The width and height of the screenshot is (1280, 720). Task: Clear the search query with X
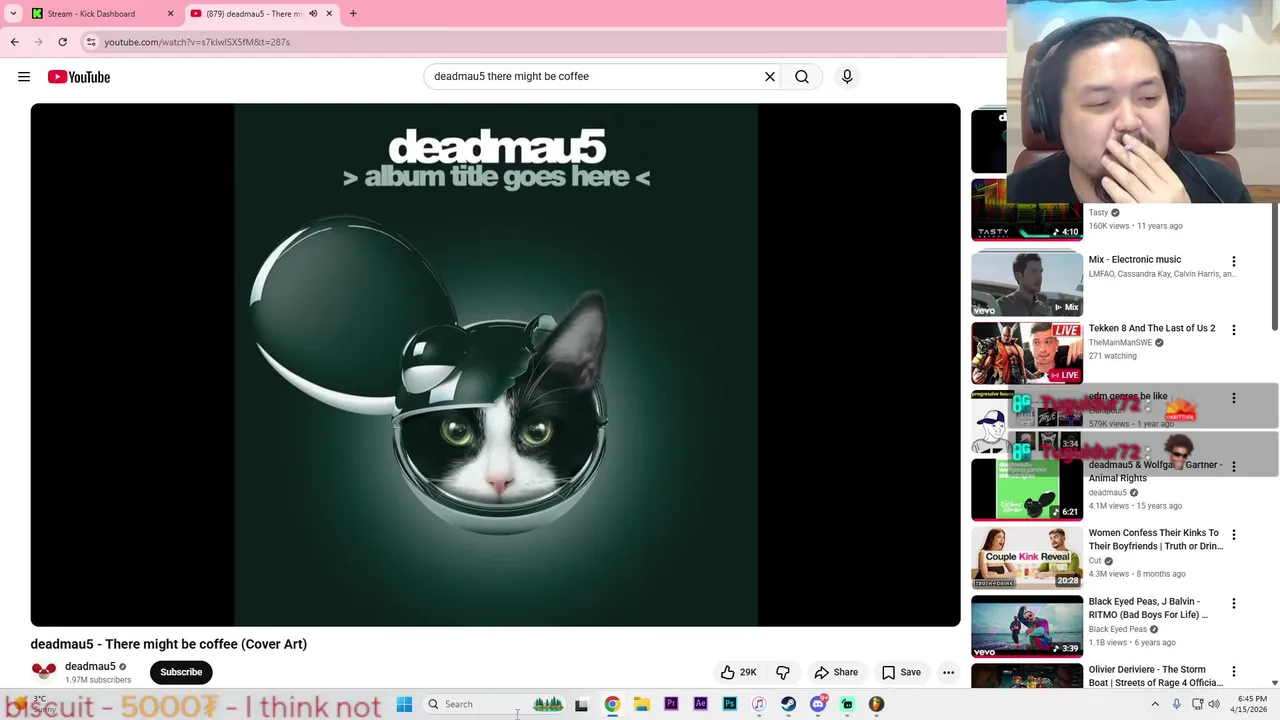click(x=770, y=76)
